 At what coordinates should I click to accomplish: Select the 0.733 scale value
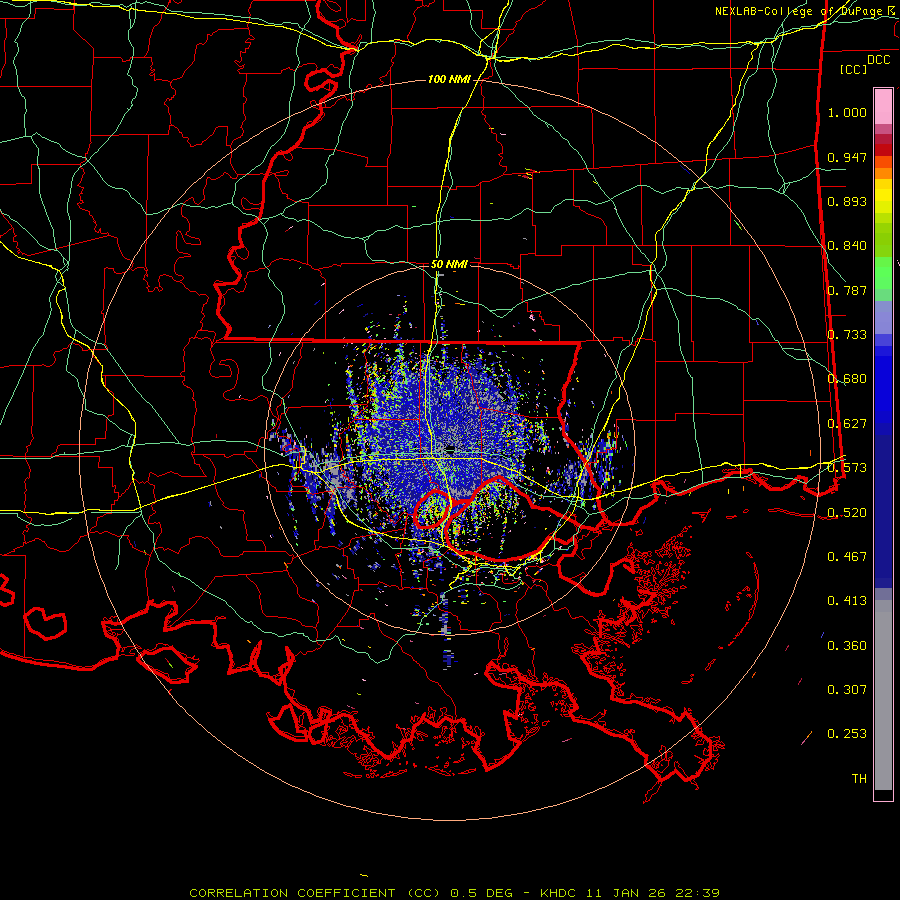coord(847,335)
